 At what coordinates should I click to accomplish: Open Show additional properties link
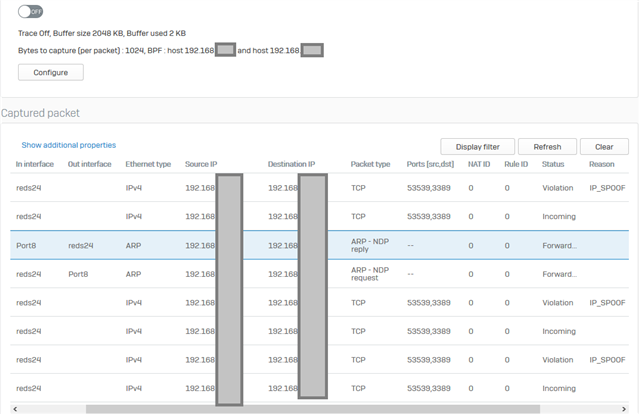pos(69,145)
